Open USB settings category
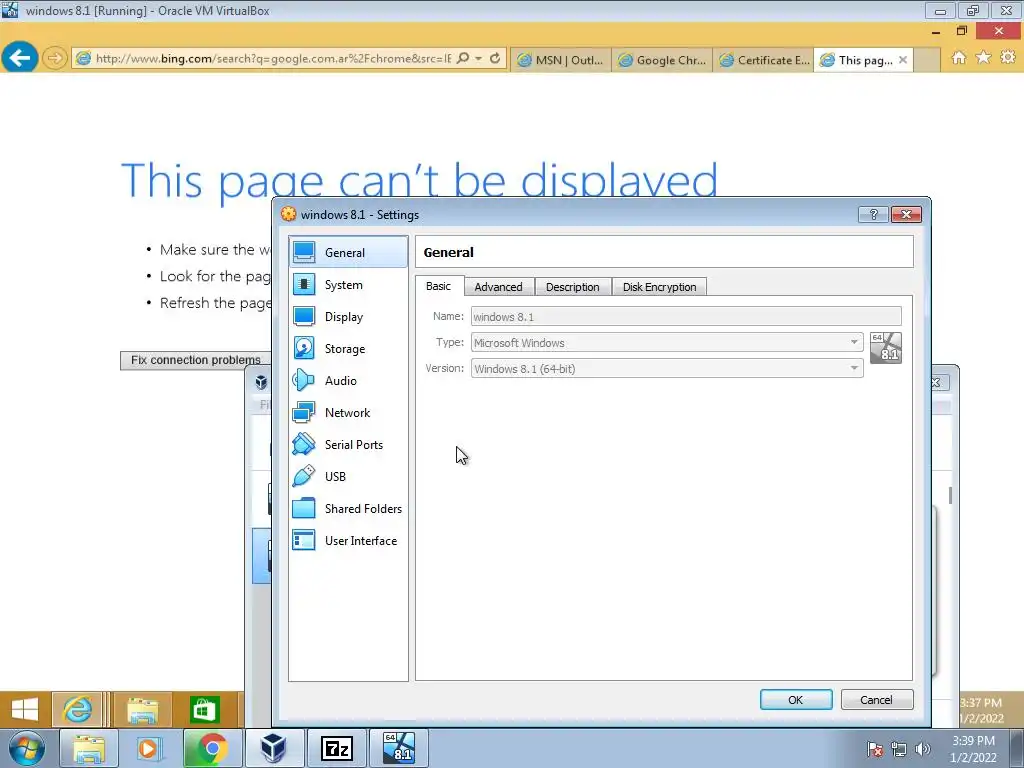This screenshot has width=1024, height=768. [x=348, y=477]
